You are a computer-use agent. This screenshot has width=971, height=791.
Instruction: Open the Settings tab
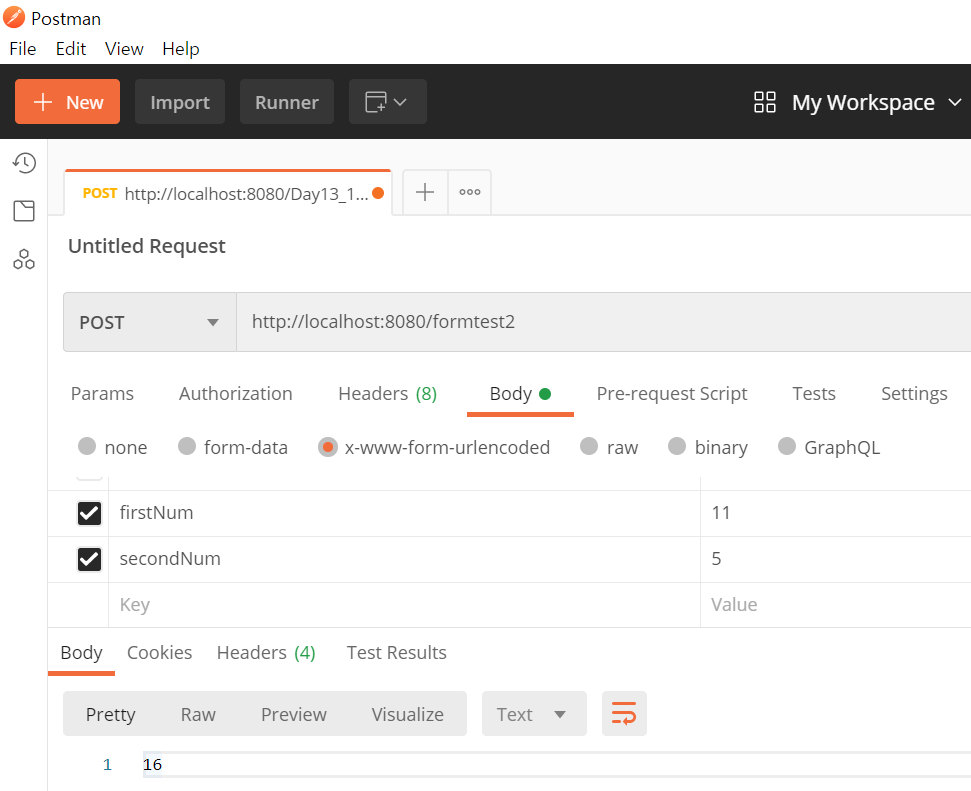pos(914,393)
